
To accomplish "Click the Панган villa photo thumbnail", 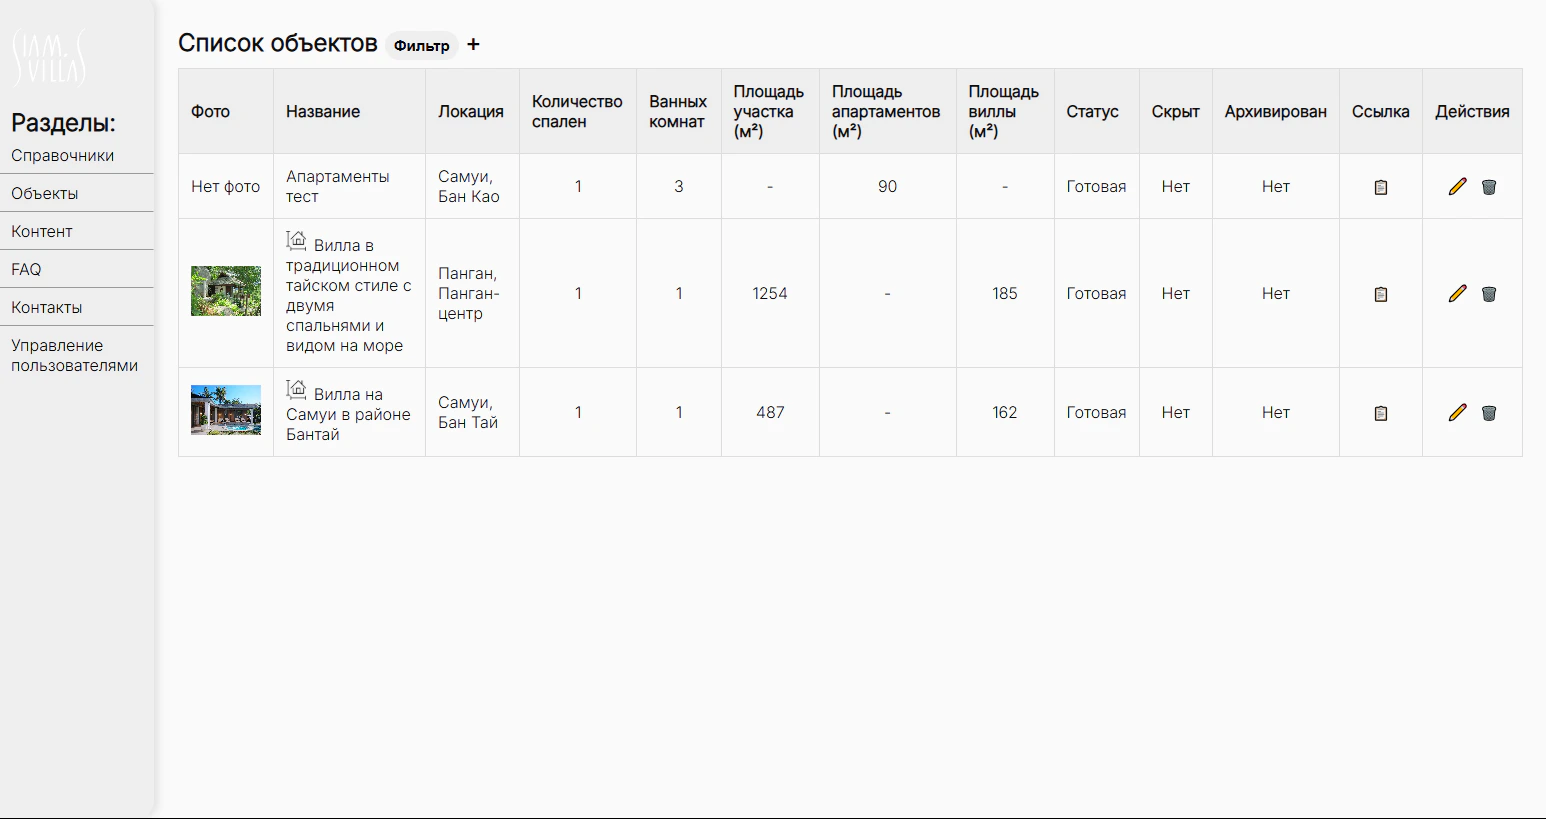I will pyautogui.click(x=226, y=291).
